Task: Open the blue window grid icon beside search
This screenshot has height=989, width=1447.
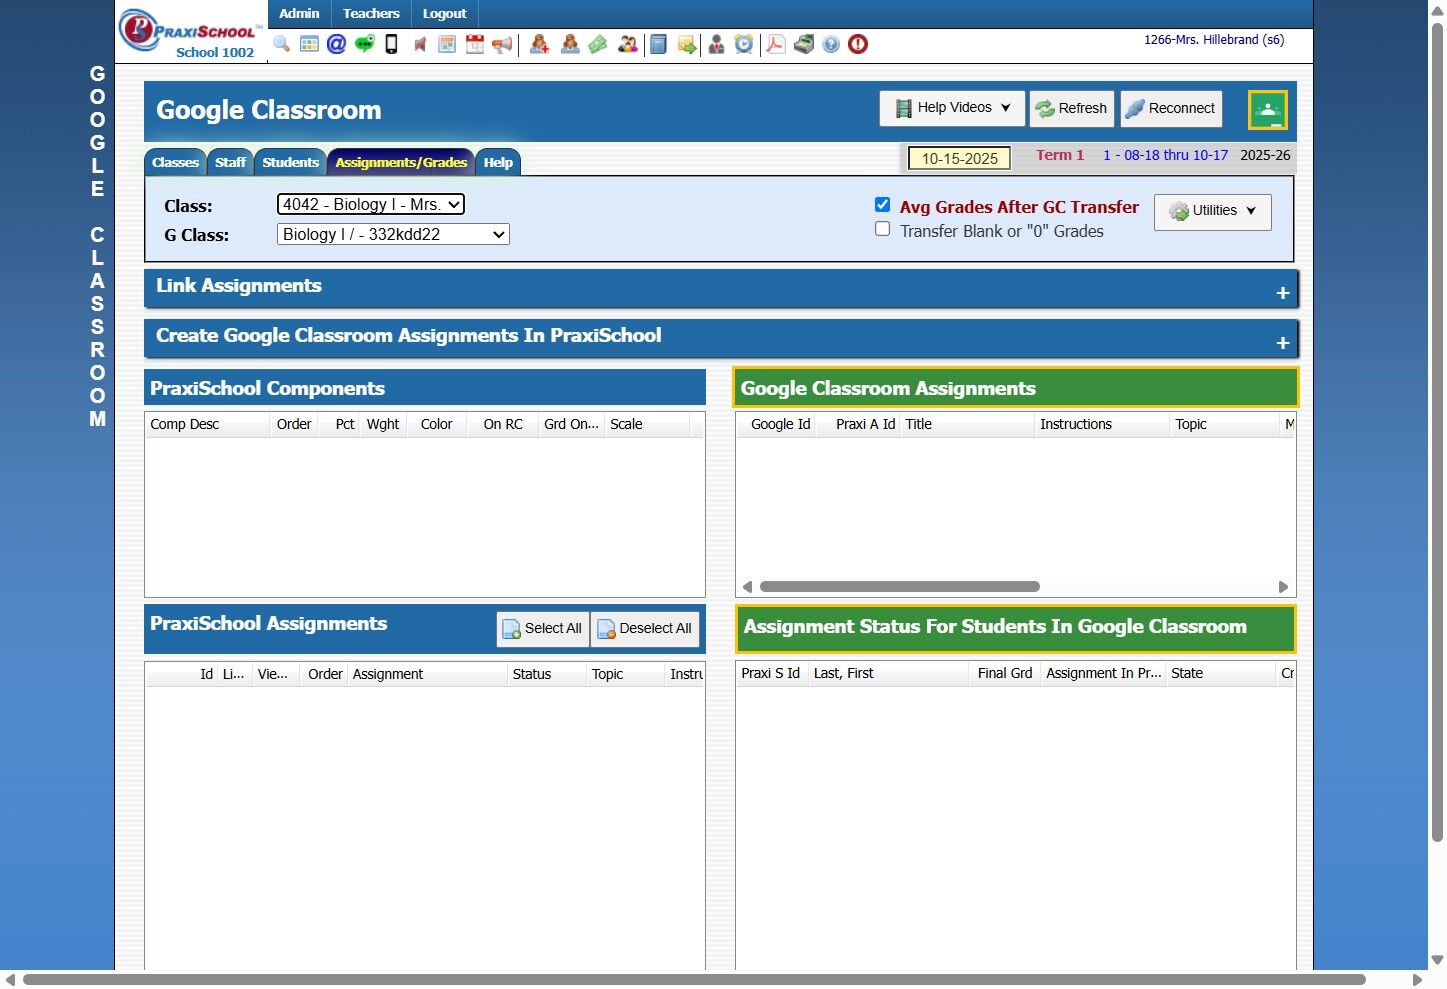Action: pos(309,44)
